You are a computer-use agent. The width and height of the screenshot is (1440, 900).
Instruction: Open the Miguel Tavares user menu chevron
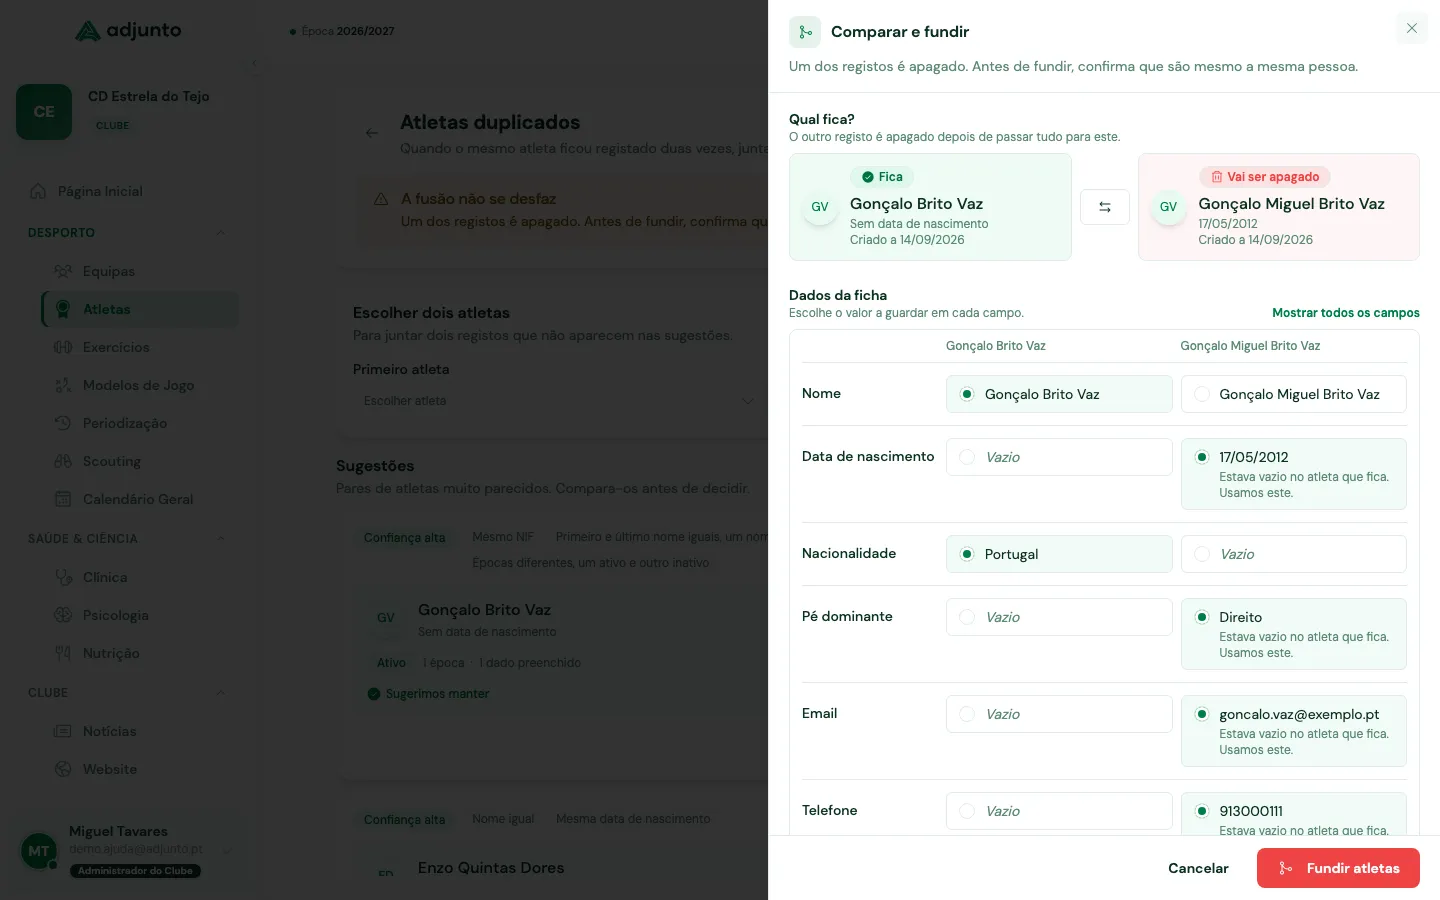(227, 851)
